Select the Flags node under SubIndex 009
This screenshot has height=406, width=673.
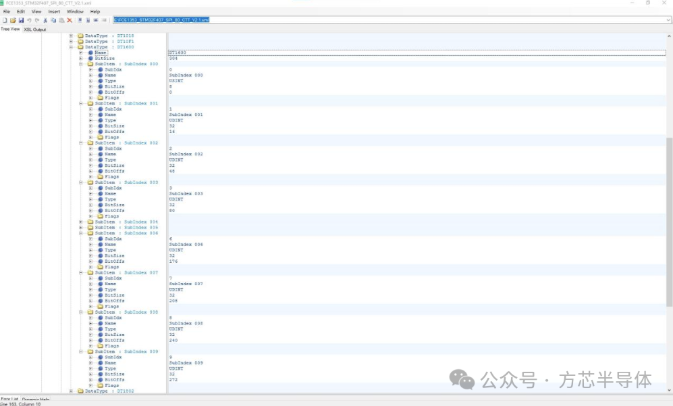tap(112, 385)
